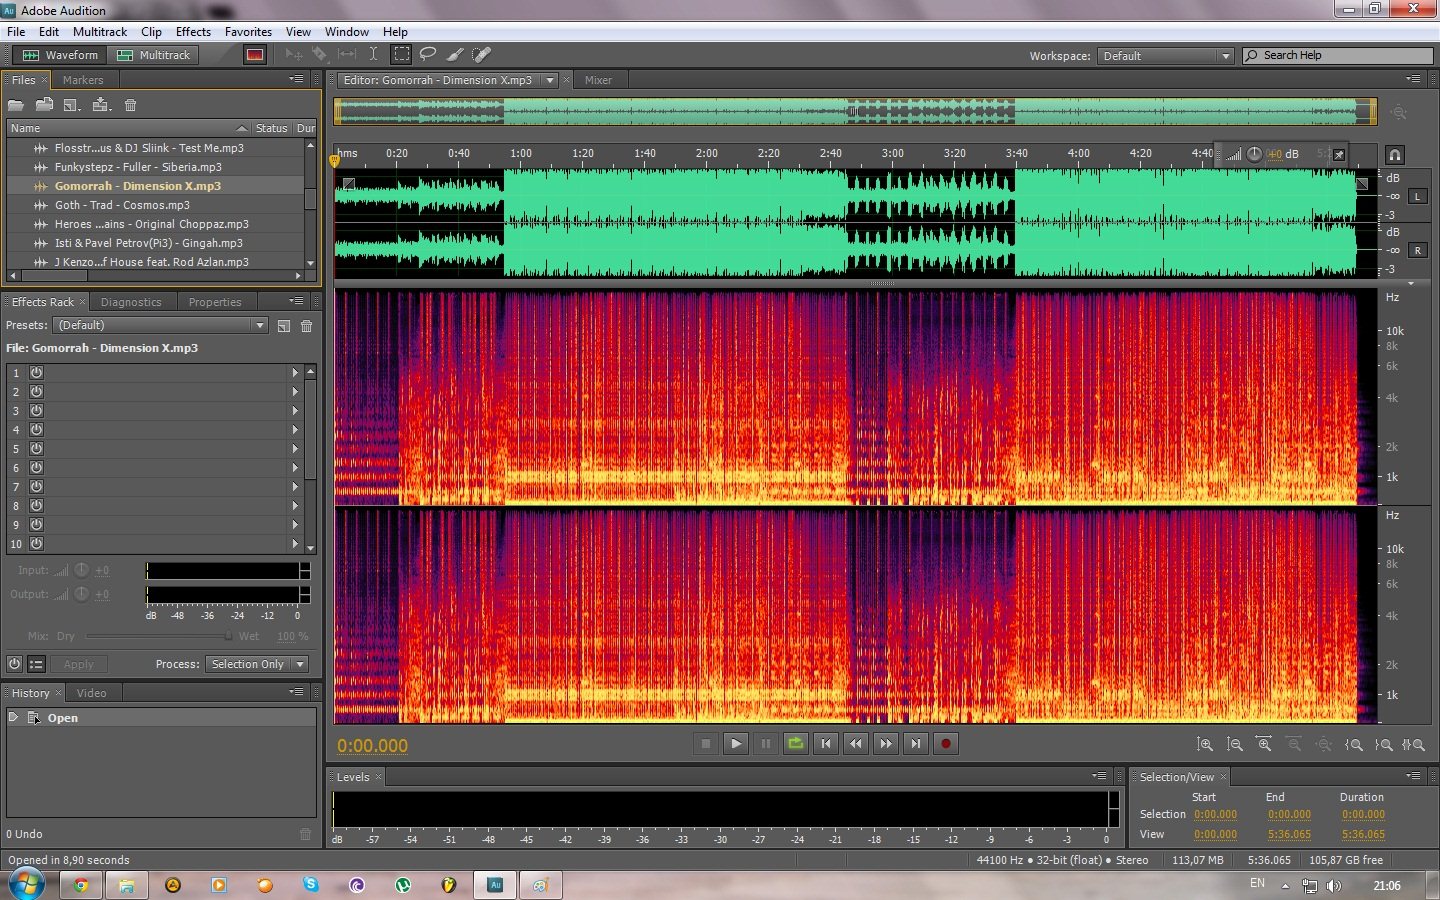
Task: Click Zoom In Time icon
Action: [1265, 745]
